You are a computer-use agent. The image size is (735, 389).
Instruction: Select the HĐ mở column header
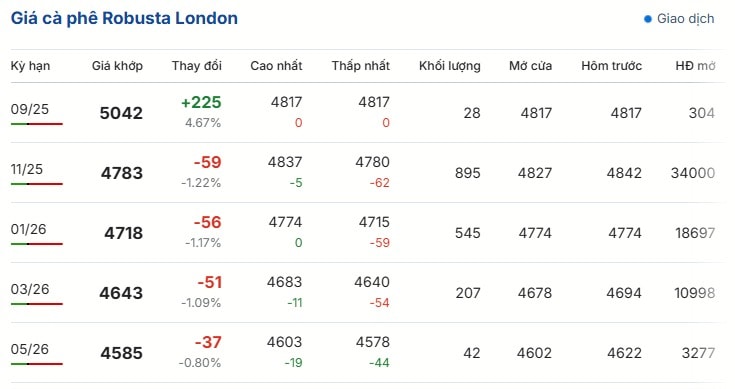tap(695, 66)
